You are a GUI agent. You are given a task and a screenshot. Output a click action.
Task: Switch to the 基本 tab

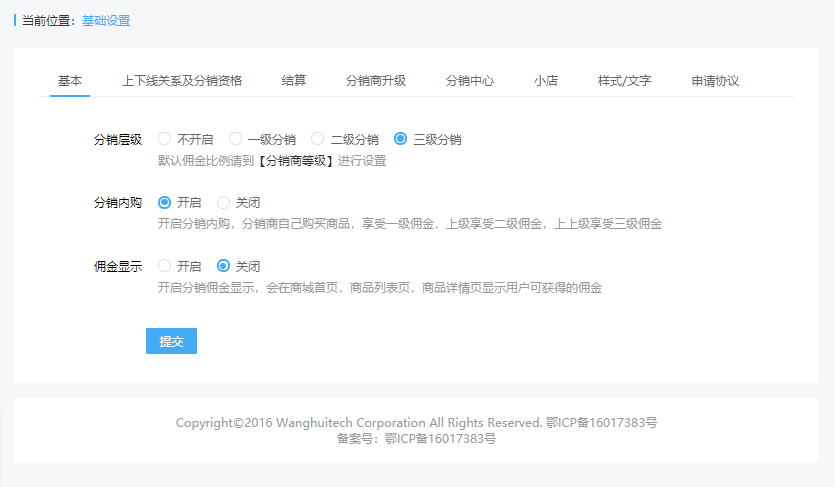70,81
